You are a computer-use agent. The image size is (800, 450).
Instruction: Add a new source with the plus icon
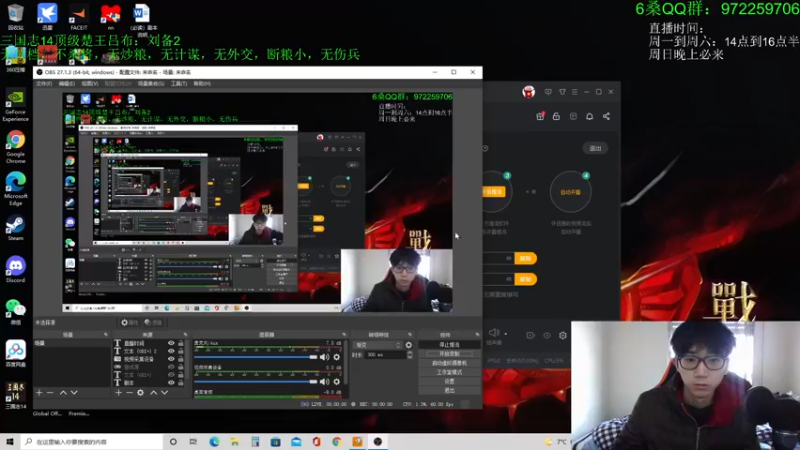click(x=118, y=392)
